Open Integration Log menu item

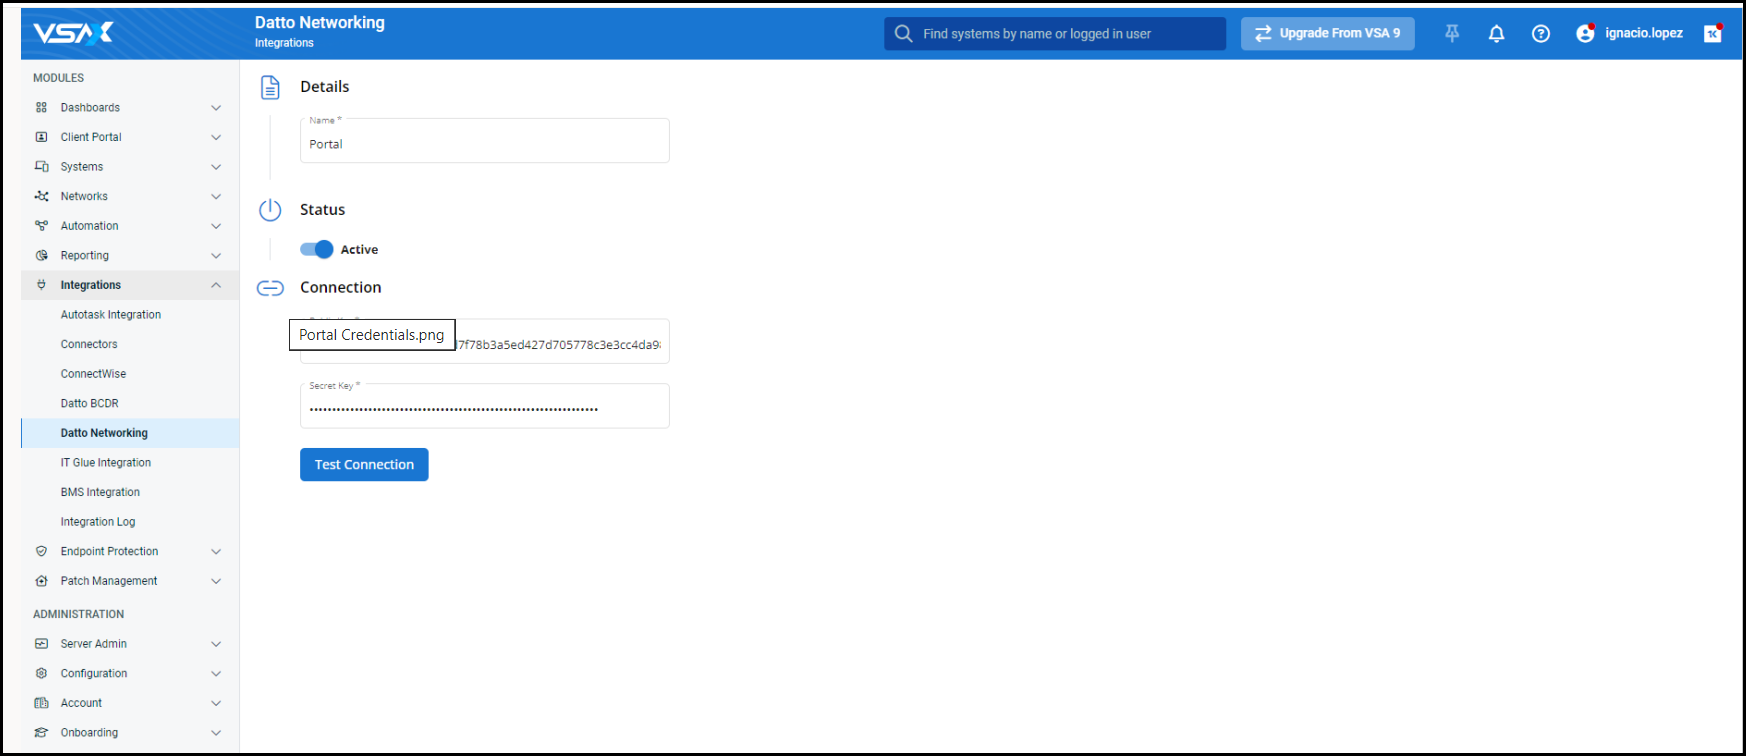130,522
